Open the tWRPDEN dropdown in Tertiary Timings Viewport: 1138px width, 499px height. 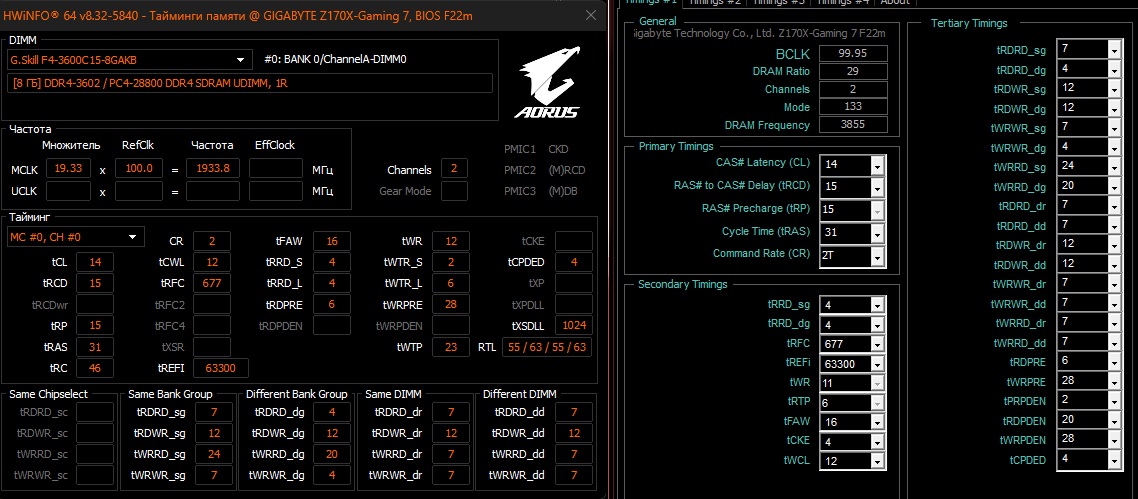pyautogui.click(x=1114, y=440)
